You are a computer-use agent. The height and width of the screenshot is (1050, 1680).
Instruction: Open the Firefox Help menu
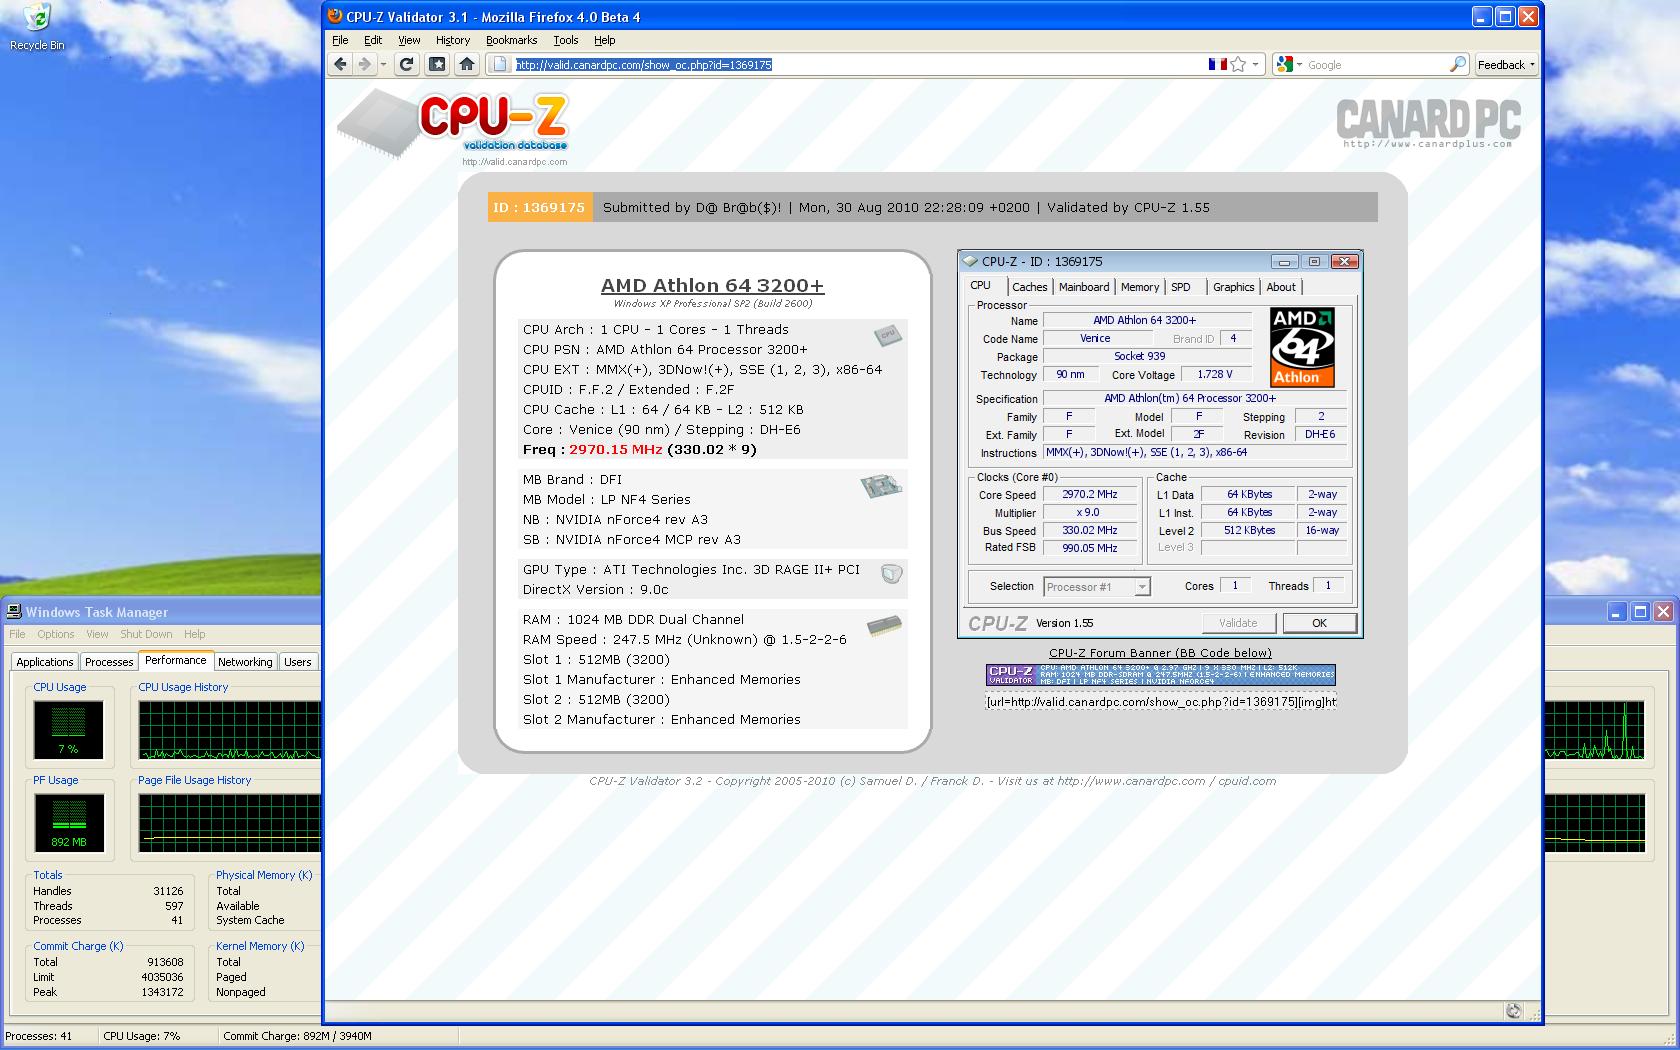[605, 40]
